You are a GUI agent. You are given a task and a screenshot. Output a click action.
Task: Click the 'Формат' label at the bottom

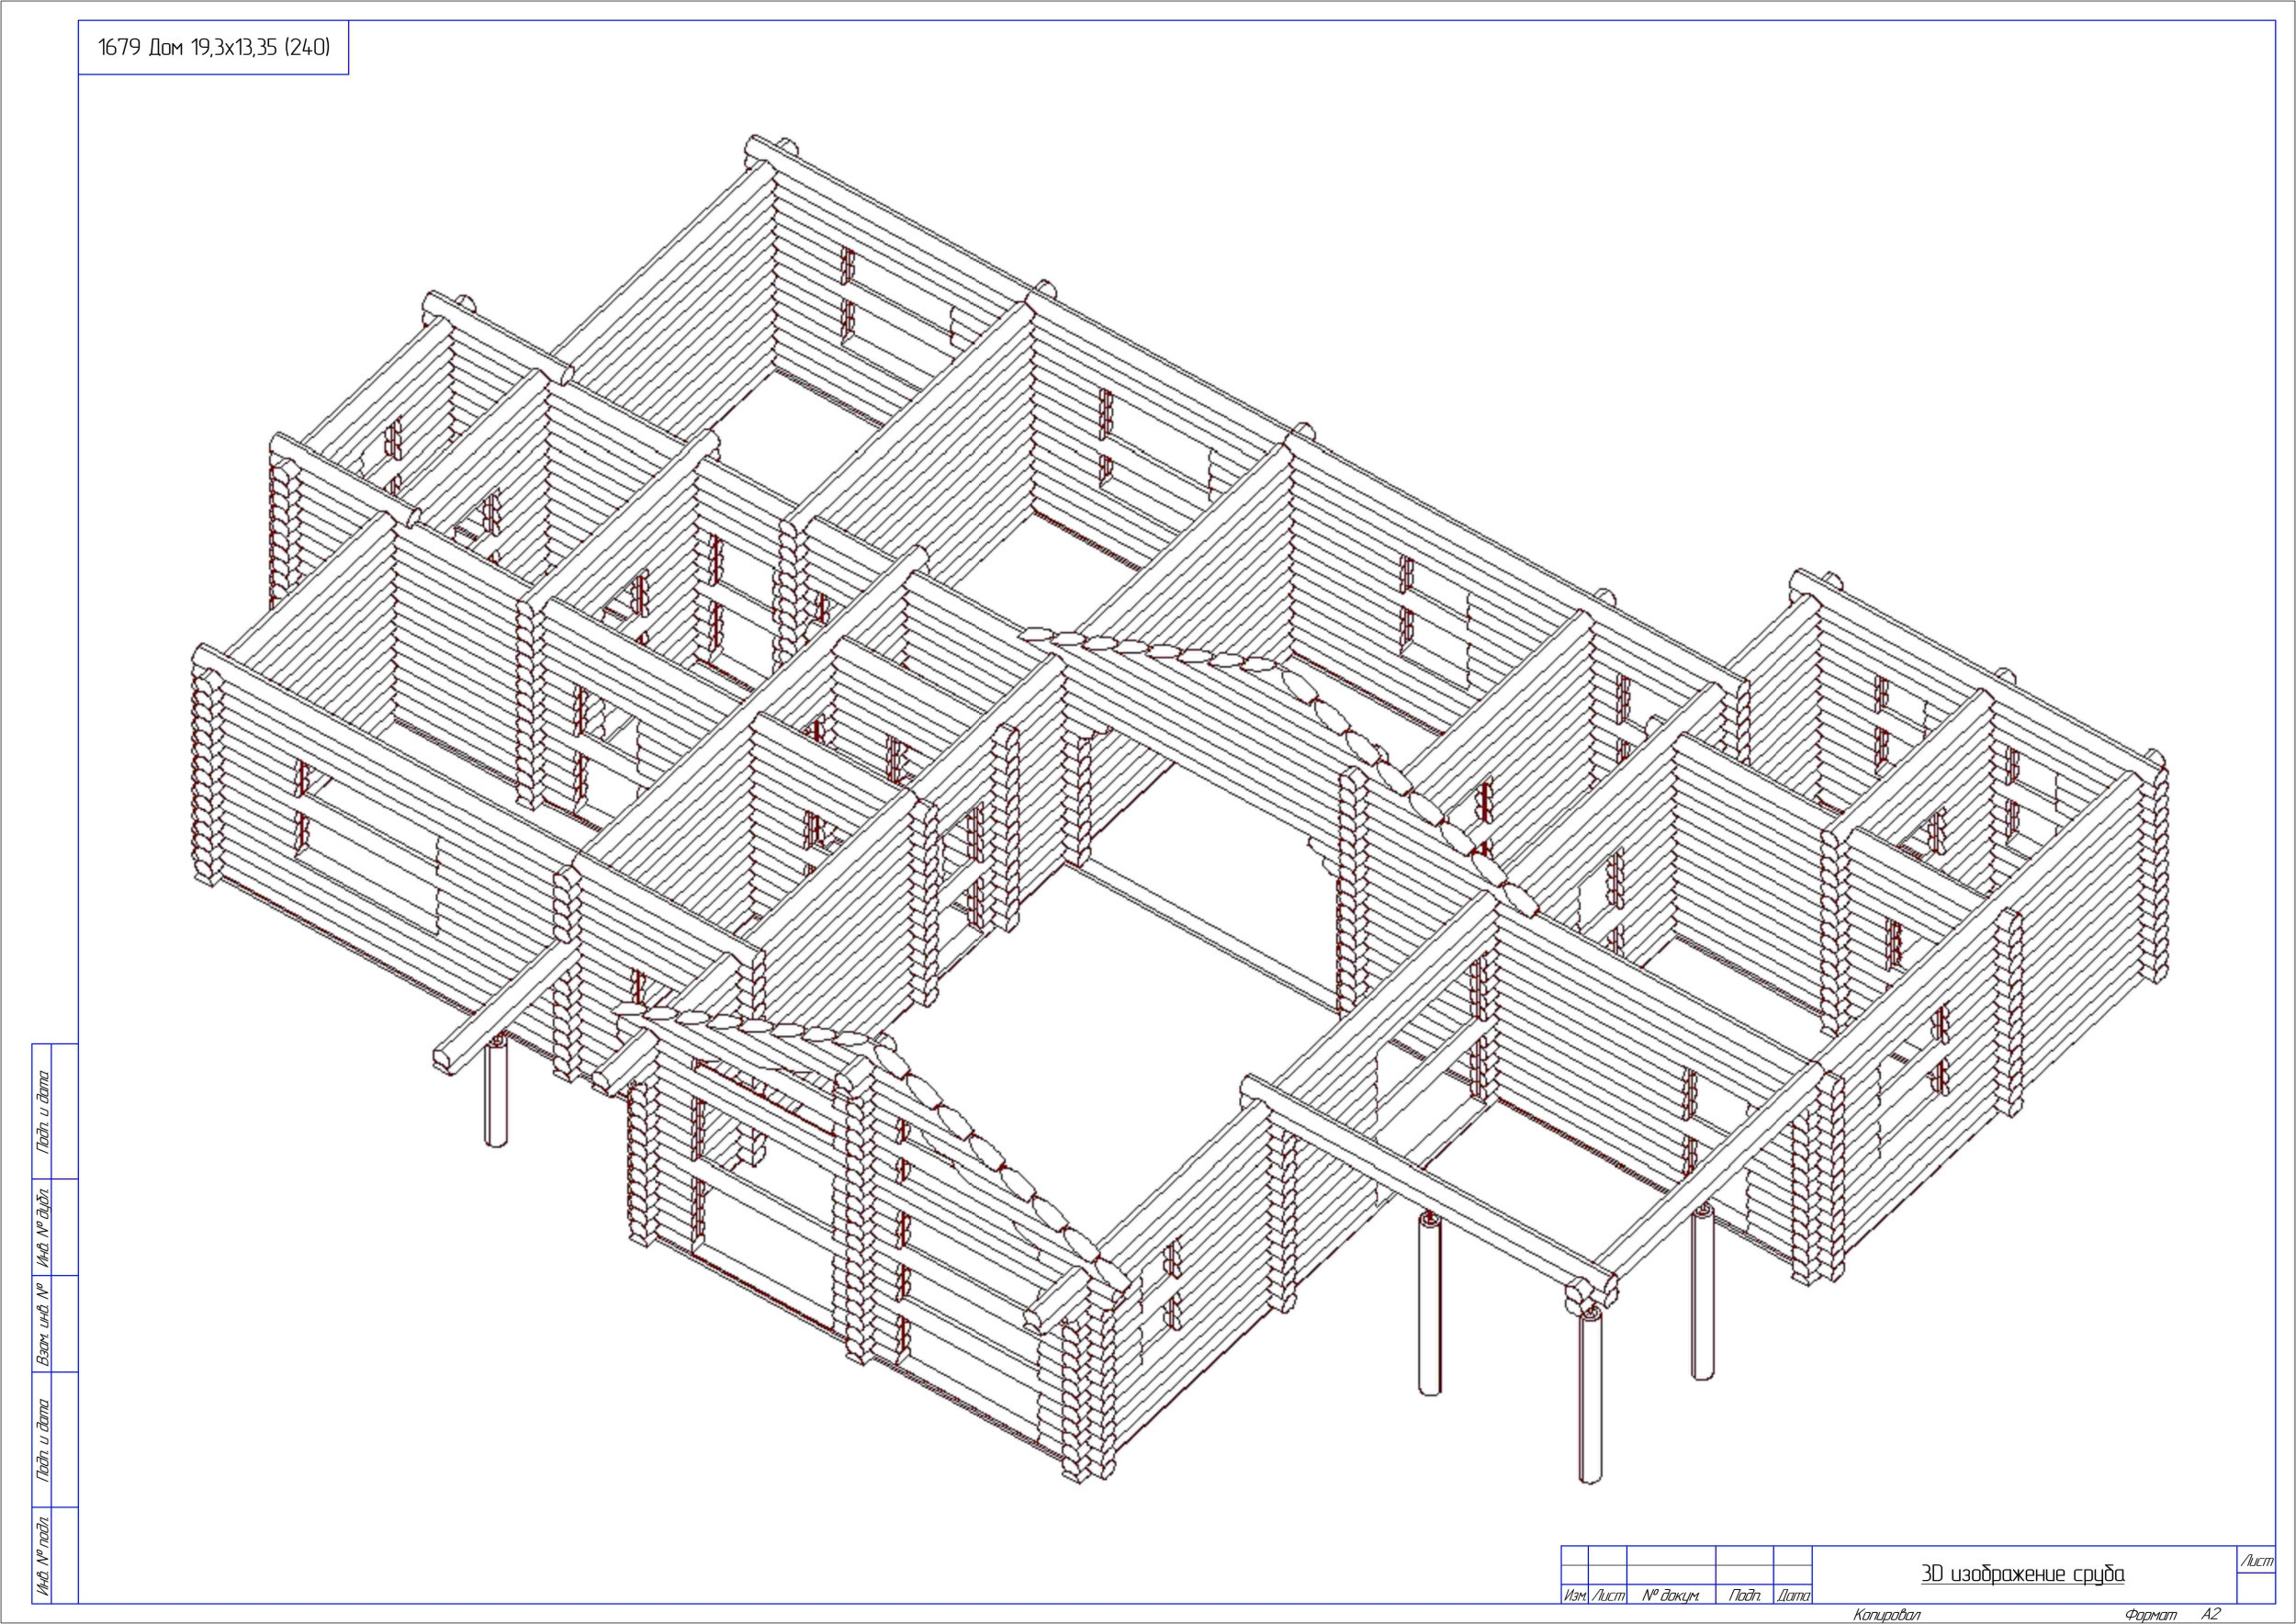coord(2150,1615)
